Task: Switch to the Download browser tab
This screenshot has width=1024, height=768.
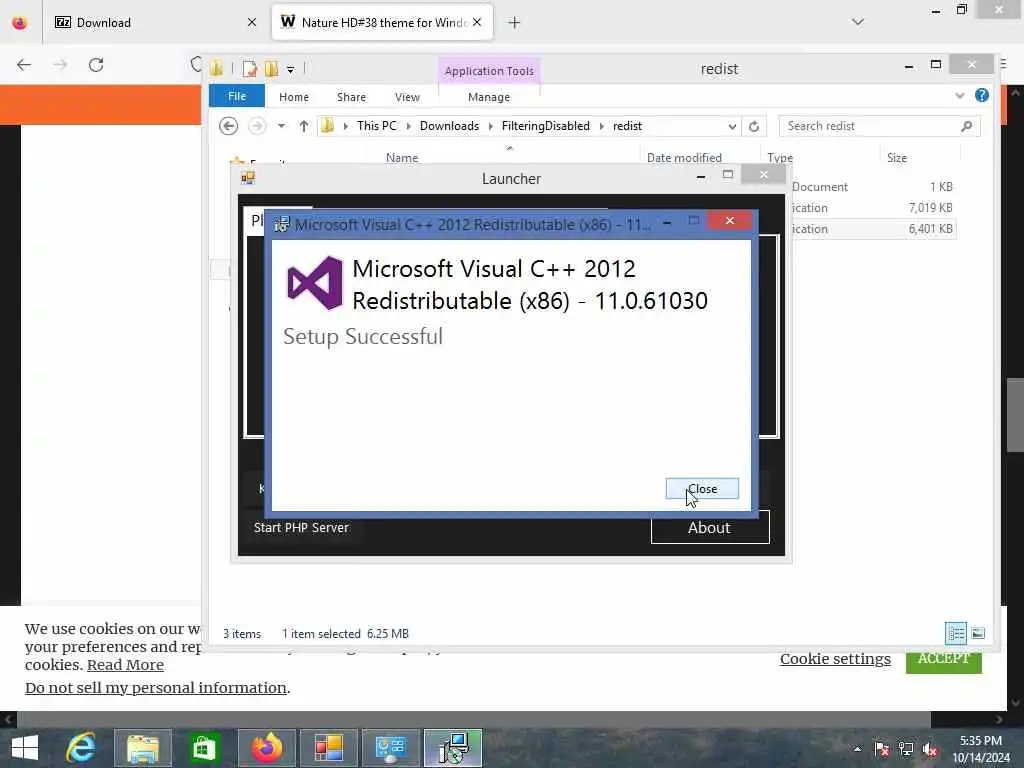Action: pos(157,22)
